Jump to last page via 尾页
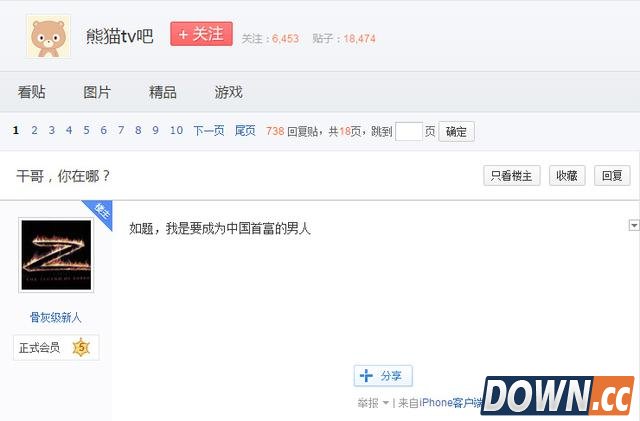The image size is (640, 421). pyautogui.click(x=245, y=131)
